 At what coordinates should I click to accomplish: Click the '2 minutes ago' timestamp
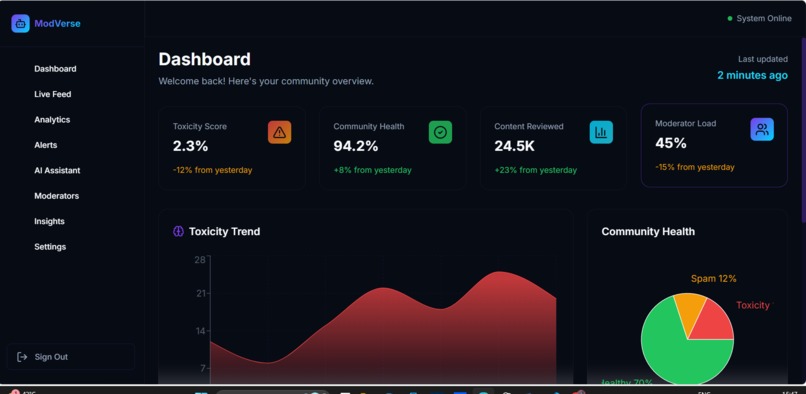752,76
